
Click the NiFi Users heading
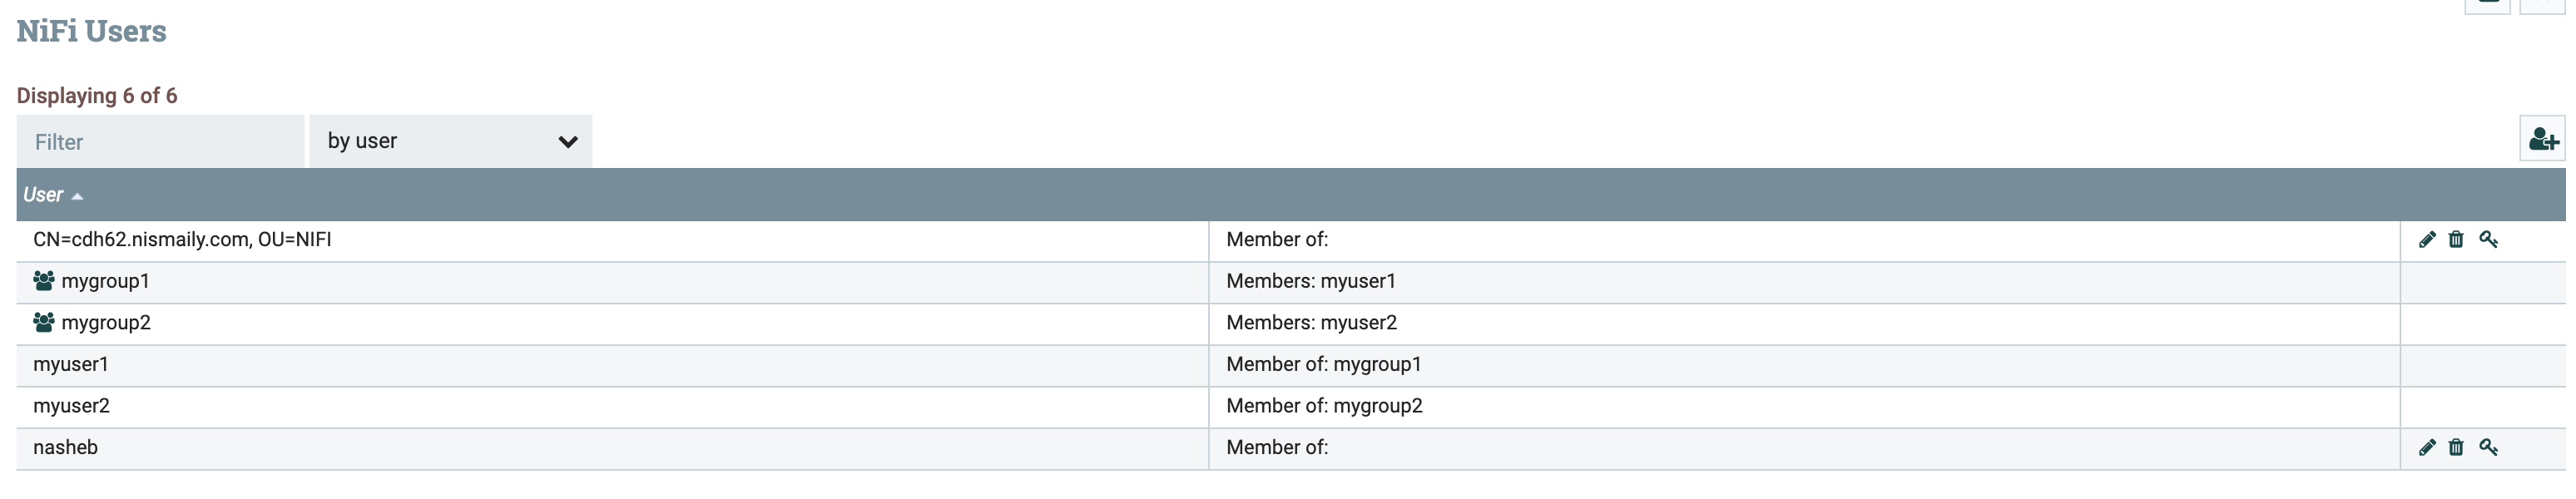(91, 30)
